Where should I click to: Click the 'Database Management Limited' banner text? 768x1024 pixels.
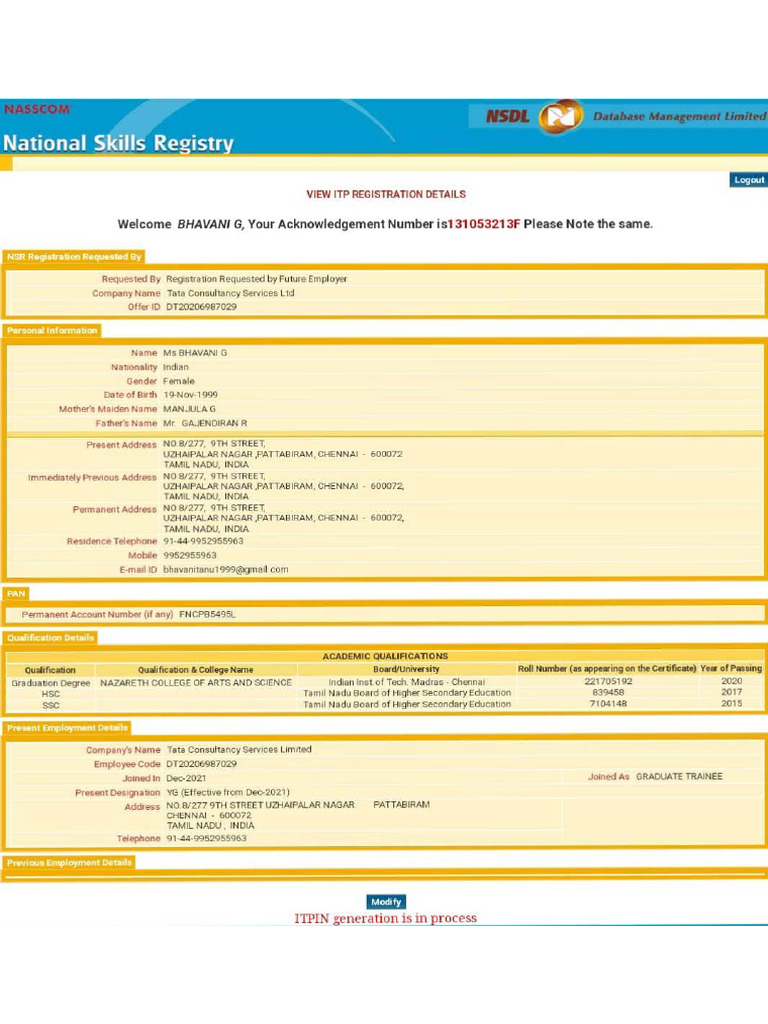click(x=679, y=116)
